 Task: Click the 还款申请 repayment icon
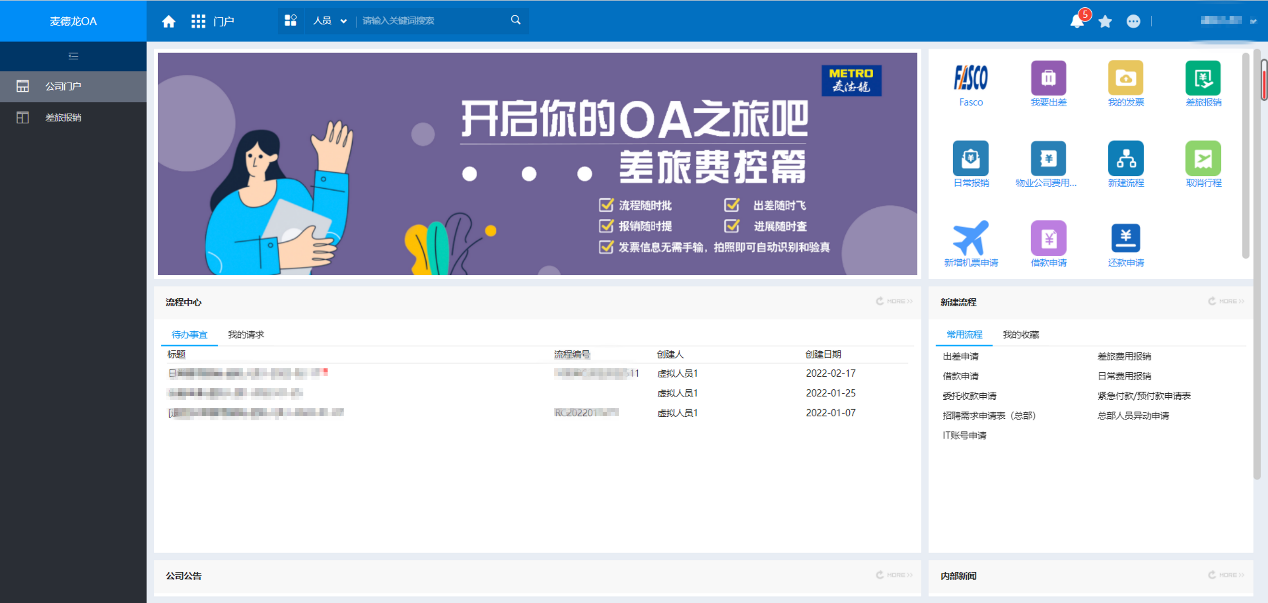tap(1126, 237)
